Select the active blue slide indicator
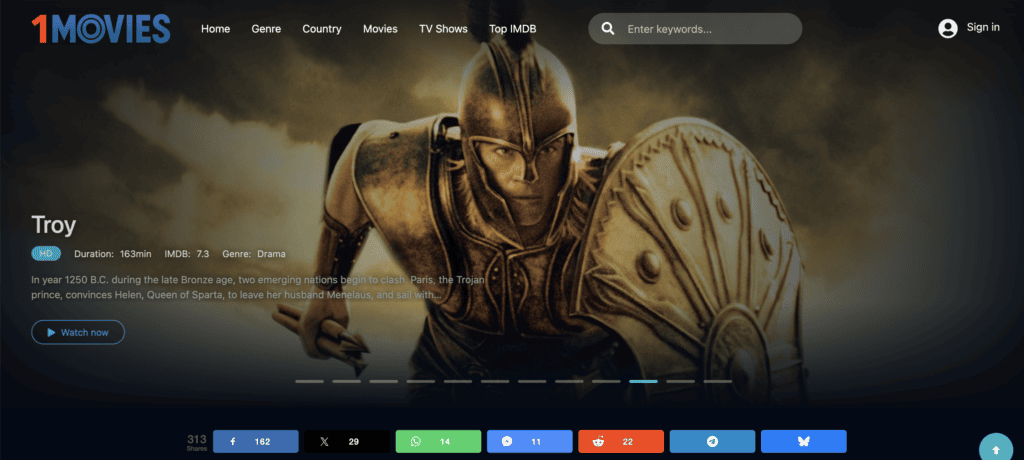The image size is (1024, 460). (x=643, y=381)
